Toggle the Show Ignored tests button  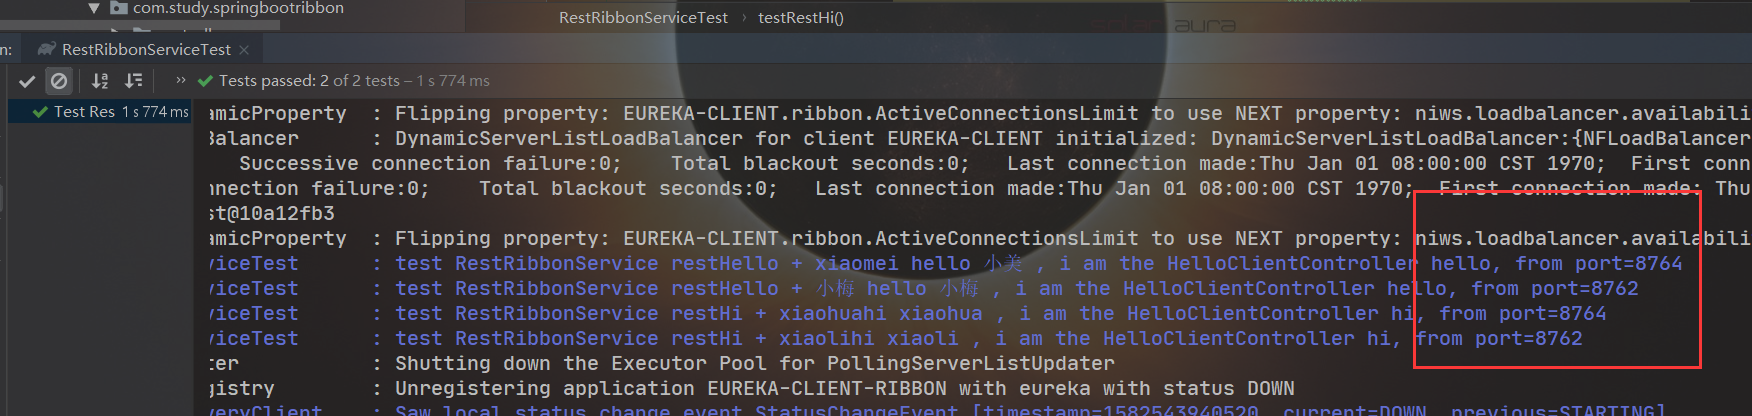pyautogui.click(x=59, y=81)
